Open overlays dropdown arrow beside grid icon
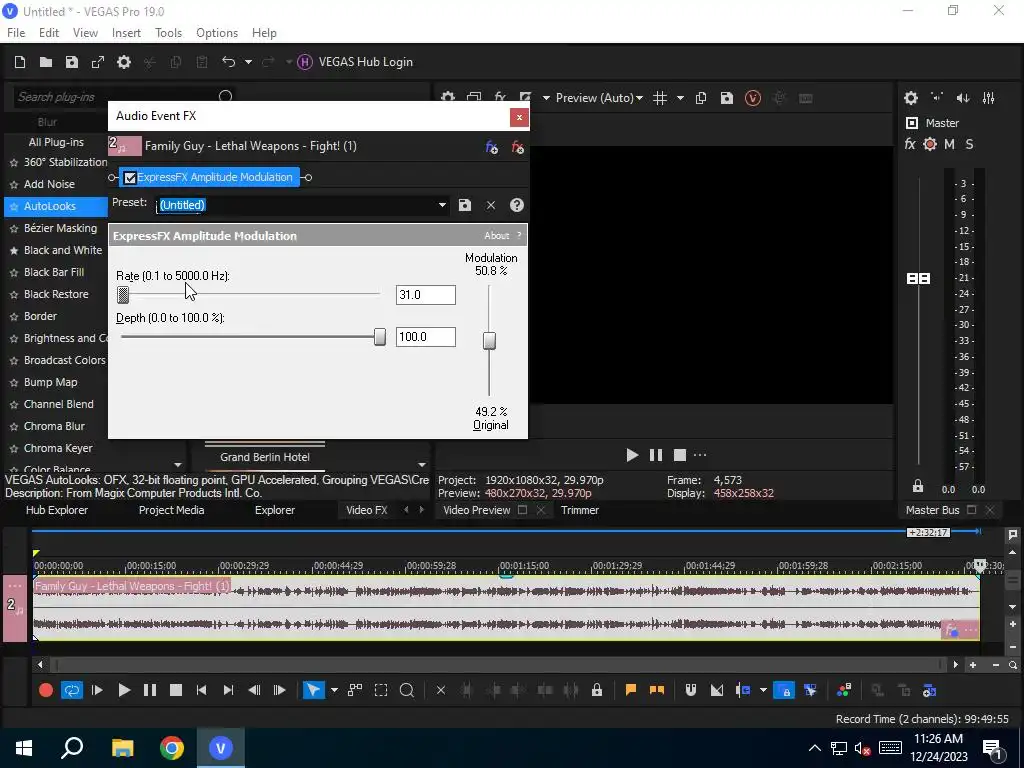This screenshot has height=768, width=1024. [680, 98]
